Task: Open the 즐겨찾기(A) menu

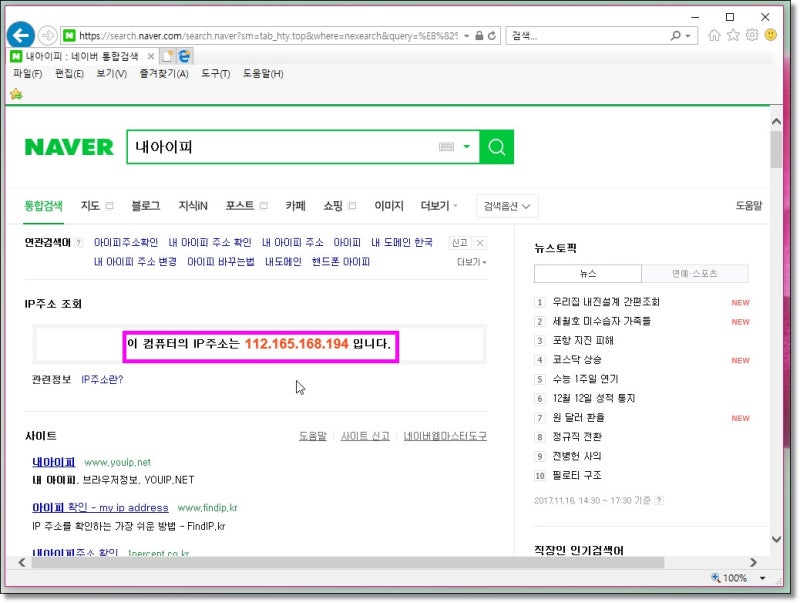Action: pyautogui.click(x=164, y=74)
